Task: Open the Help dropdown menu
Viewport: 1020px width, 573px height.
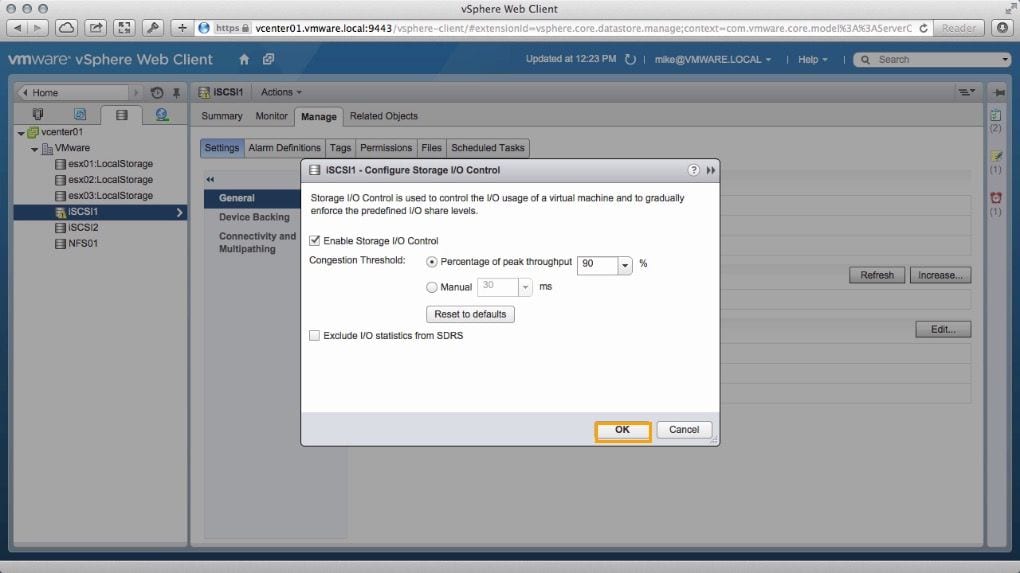Action: (812, 59)
